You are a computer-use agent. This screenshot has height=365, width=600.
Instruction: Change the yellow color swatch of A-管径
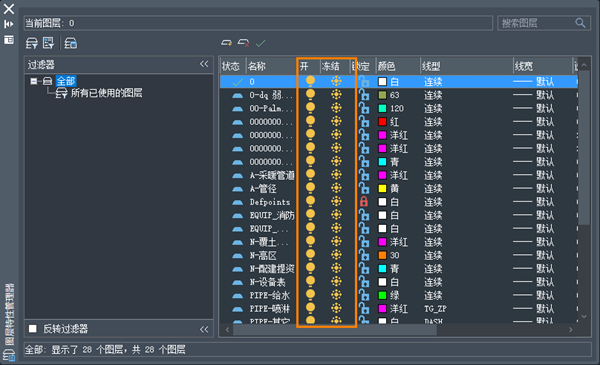click(382, 189)
